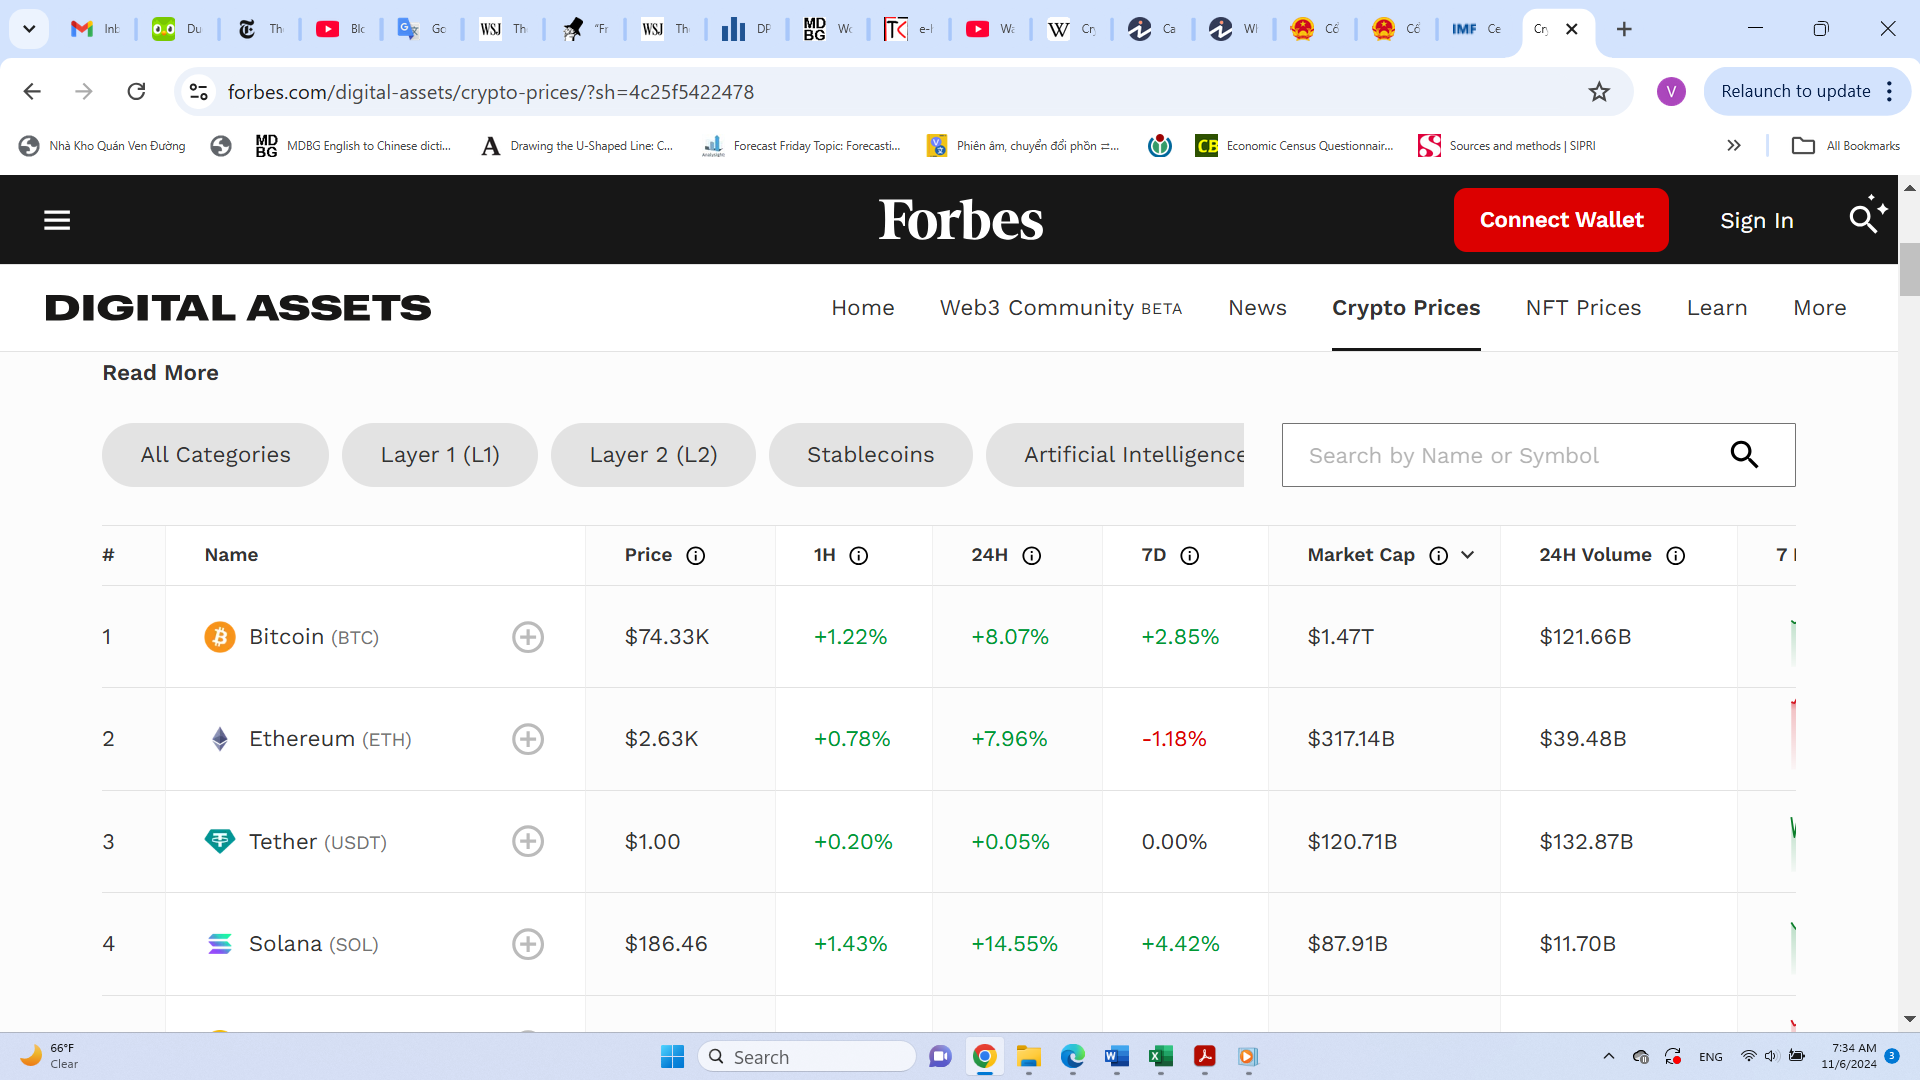Add Ethereum to watchlist with plus icon
This screenshot has height=1080, width=1920.
point(528,739)
